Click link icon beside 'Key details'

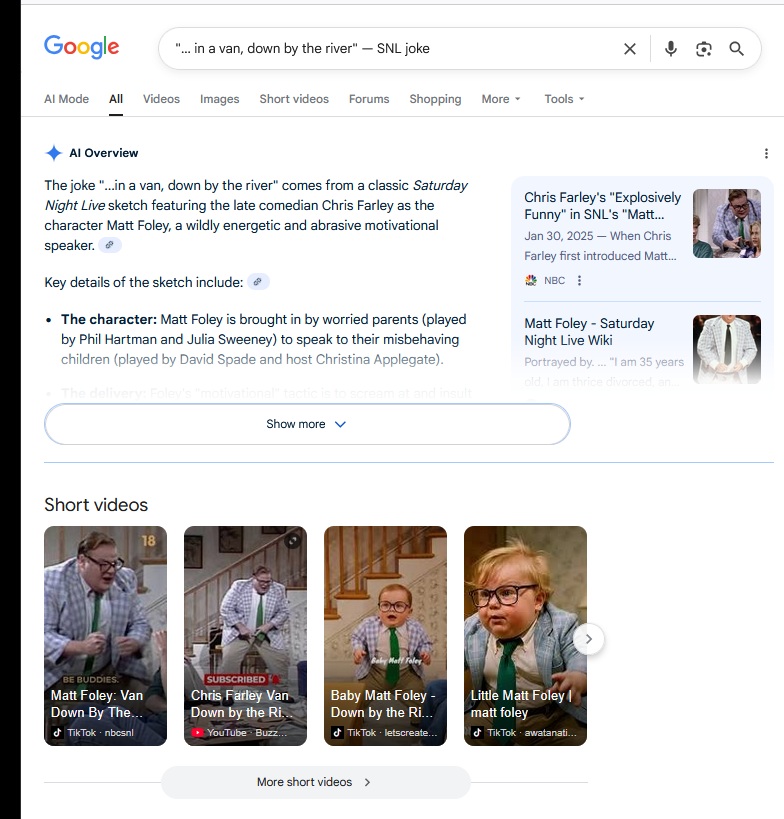point(258,282)
